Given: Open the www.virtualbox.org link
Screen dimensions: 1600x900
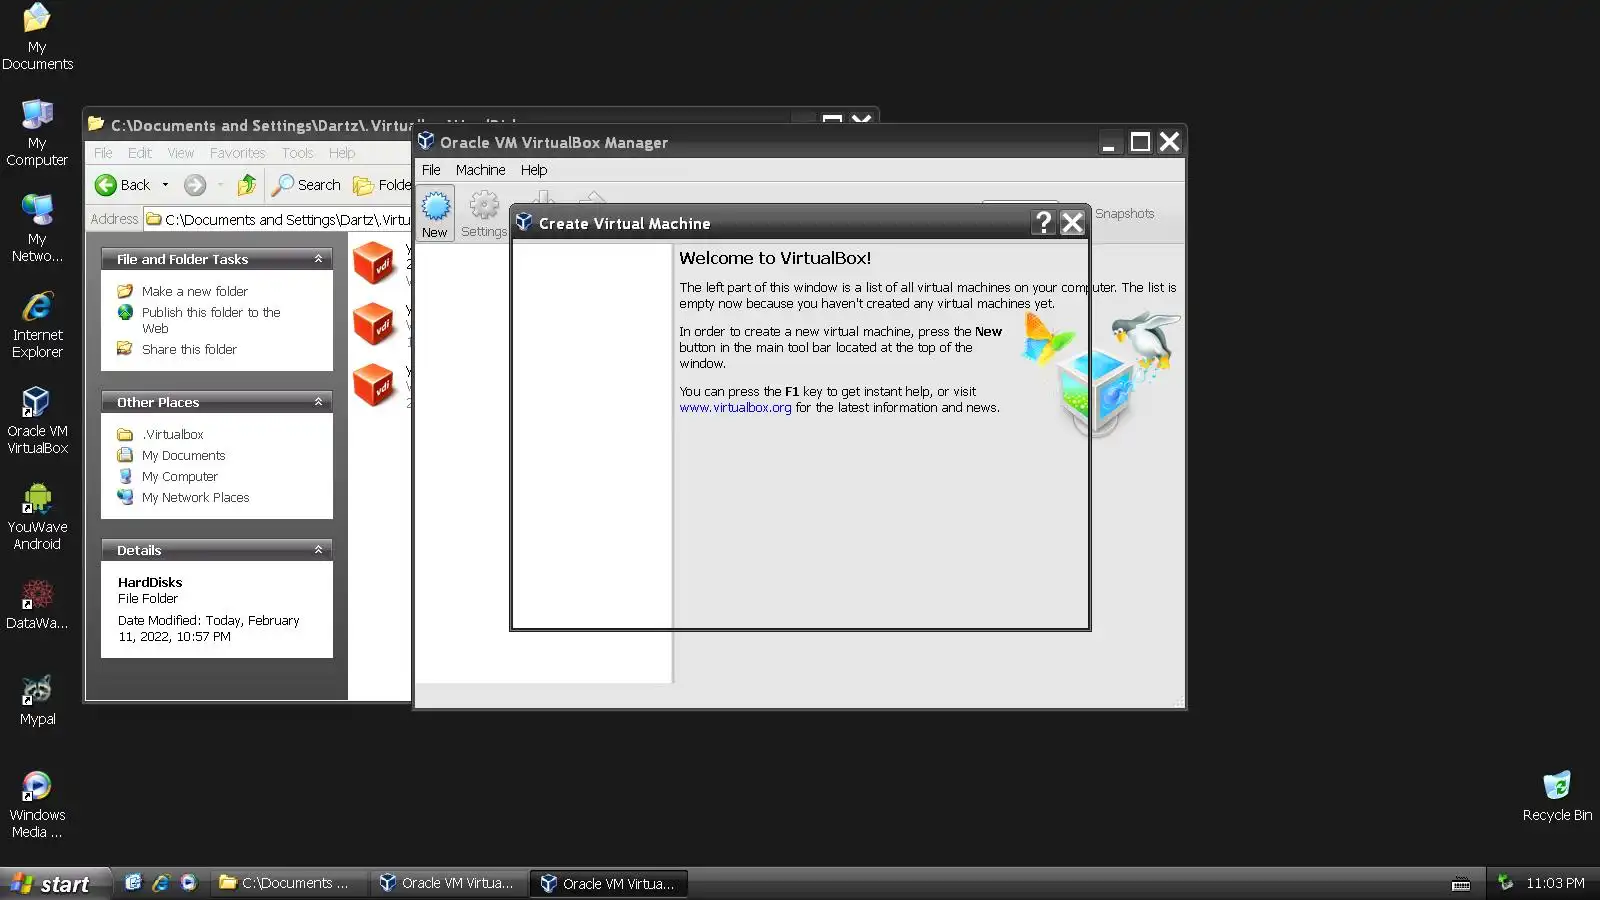Looking at the screenshot, I should pos(735,408).
